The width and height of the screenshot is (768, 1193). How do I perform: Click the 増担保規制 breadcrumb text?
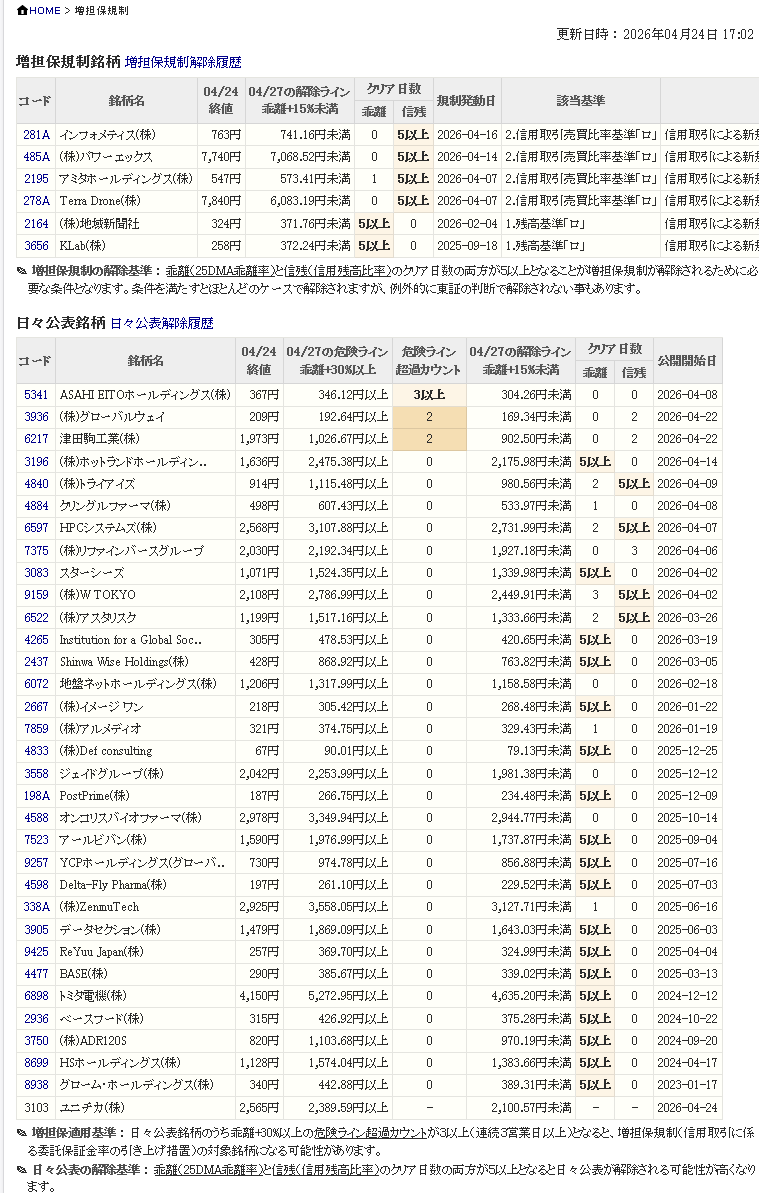pos(101,11)
